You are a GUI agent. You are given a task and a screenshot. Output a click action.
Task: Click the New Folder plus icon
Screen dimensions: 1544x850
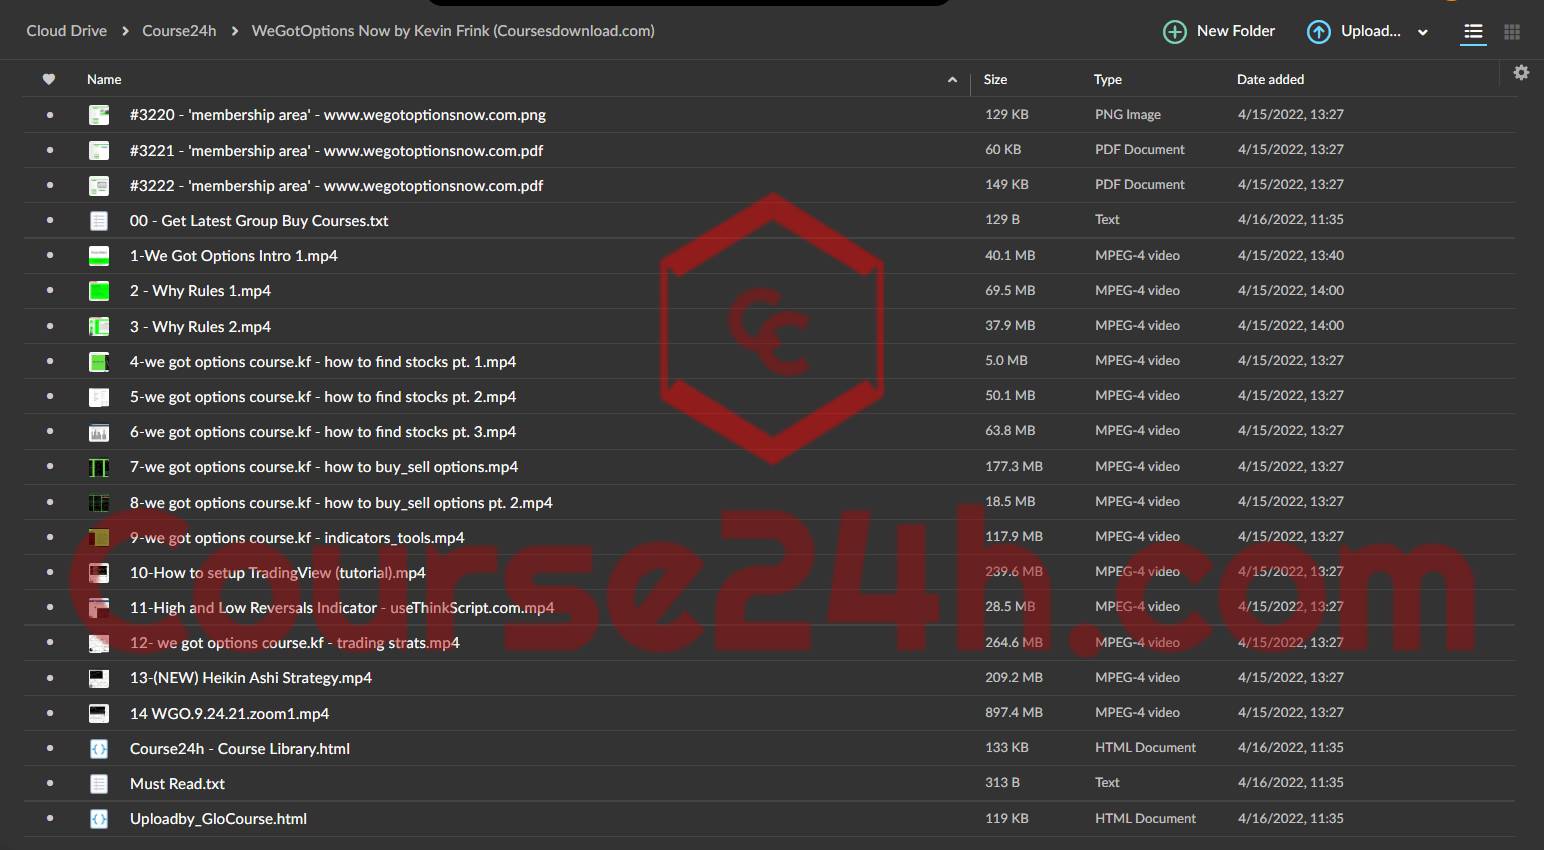1175,32
